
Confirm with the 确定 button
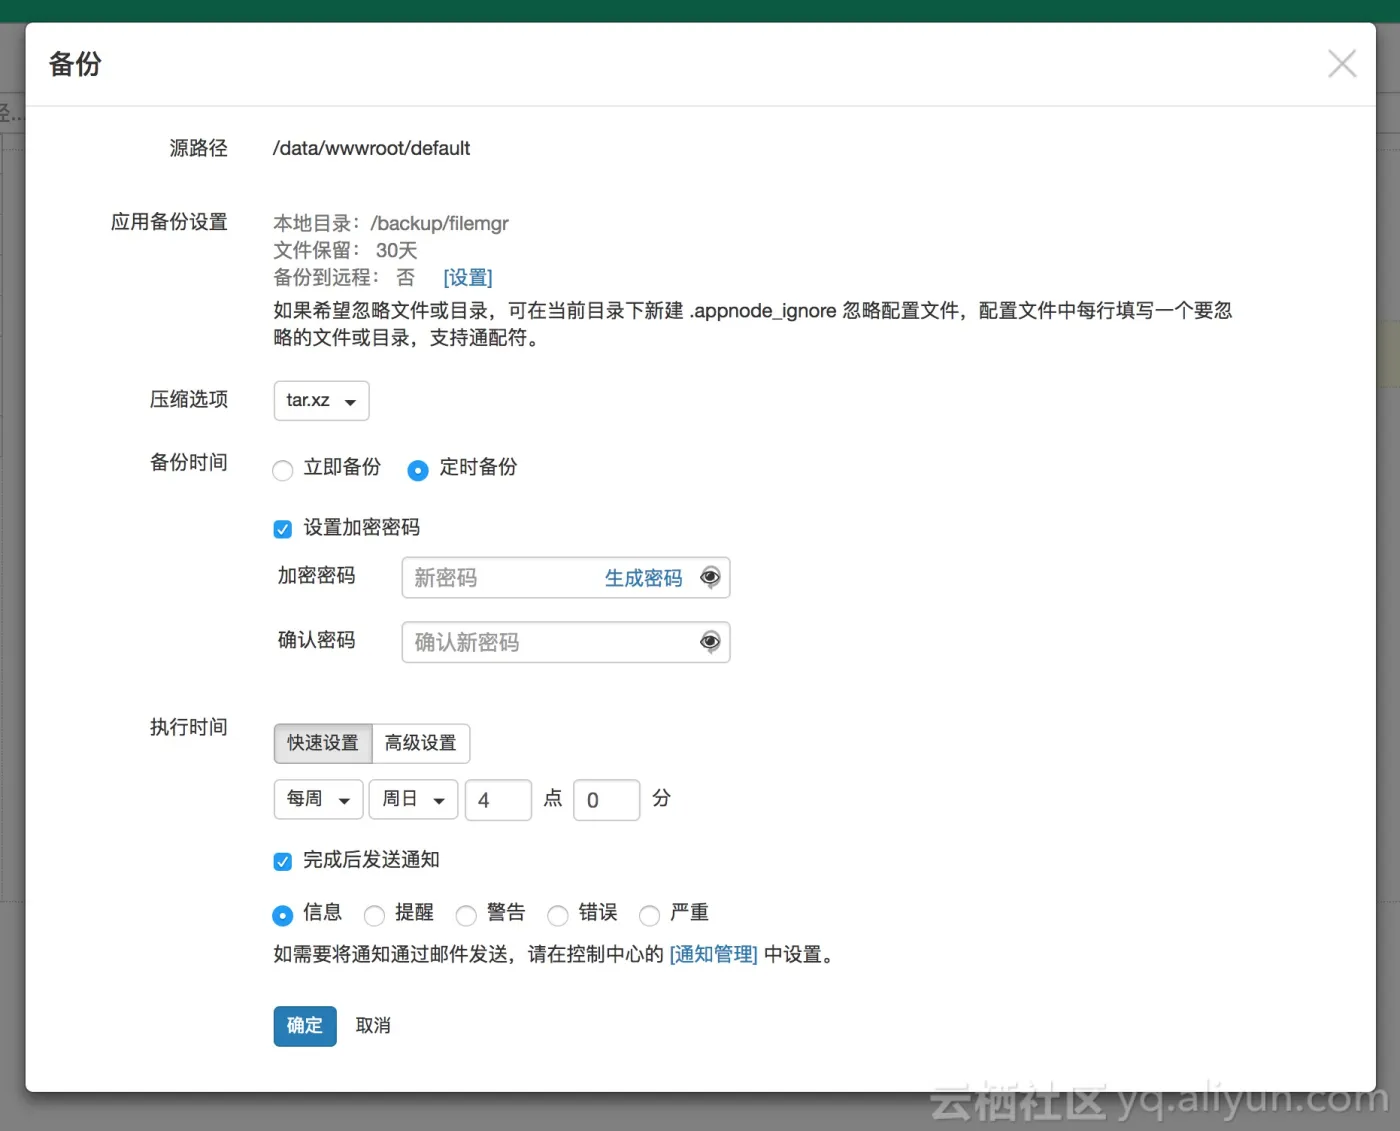305,1026
